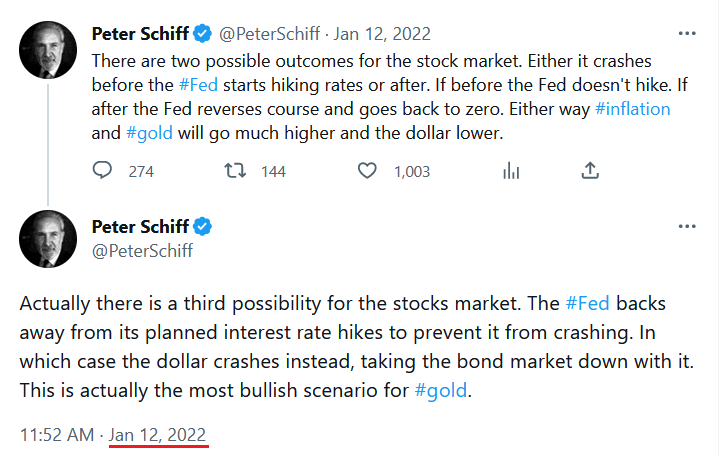Click the Peter Schiff name in second tweet
Viewport: 723px width, 456px height.
click(140, 227)
